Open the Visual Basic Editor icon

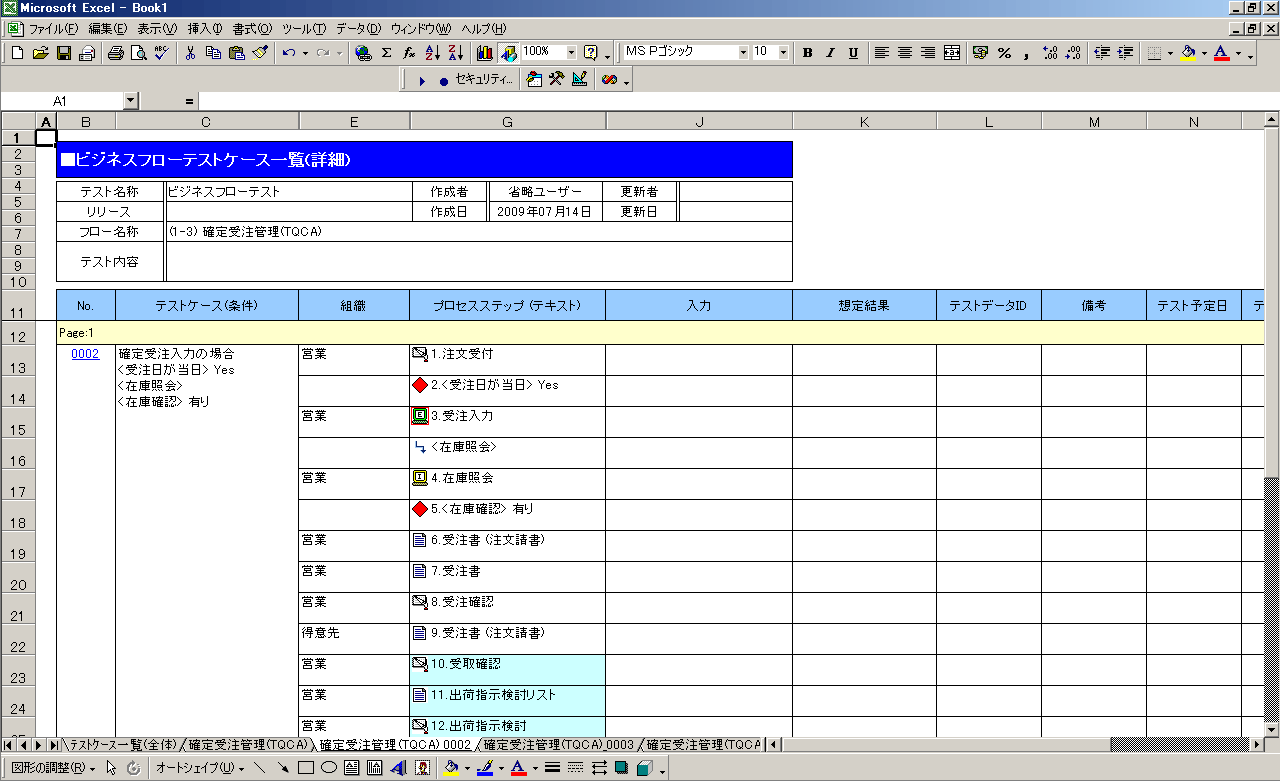coord(534,79)
